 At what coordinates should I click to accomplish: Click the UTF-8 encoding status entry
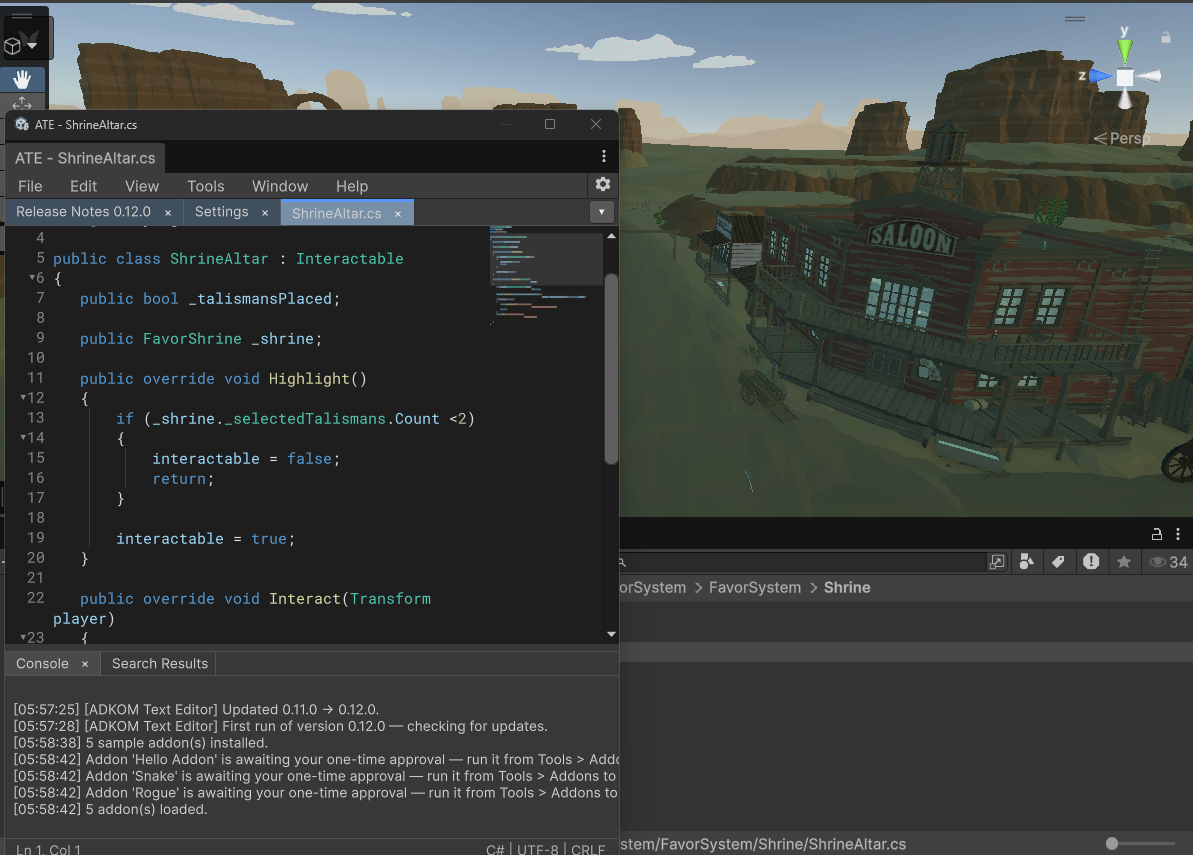537,849
